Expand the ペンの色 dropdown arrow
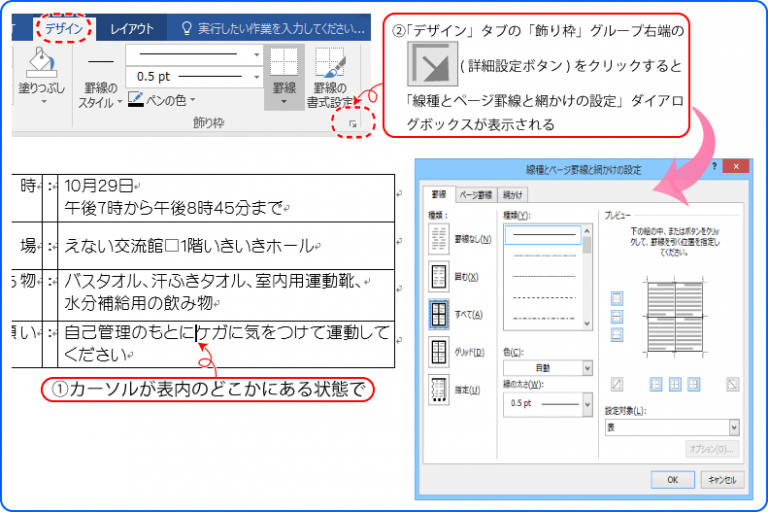The image size is (768, 512). point(193,100)
